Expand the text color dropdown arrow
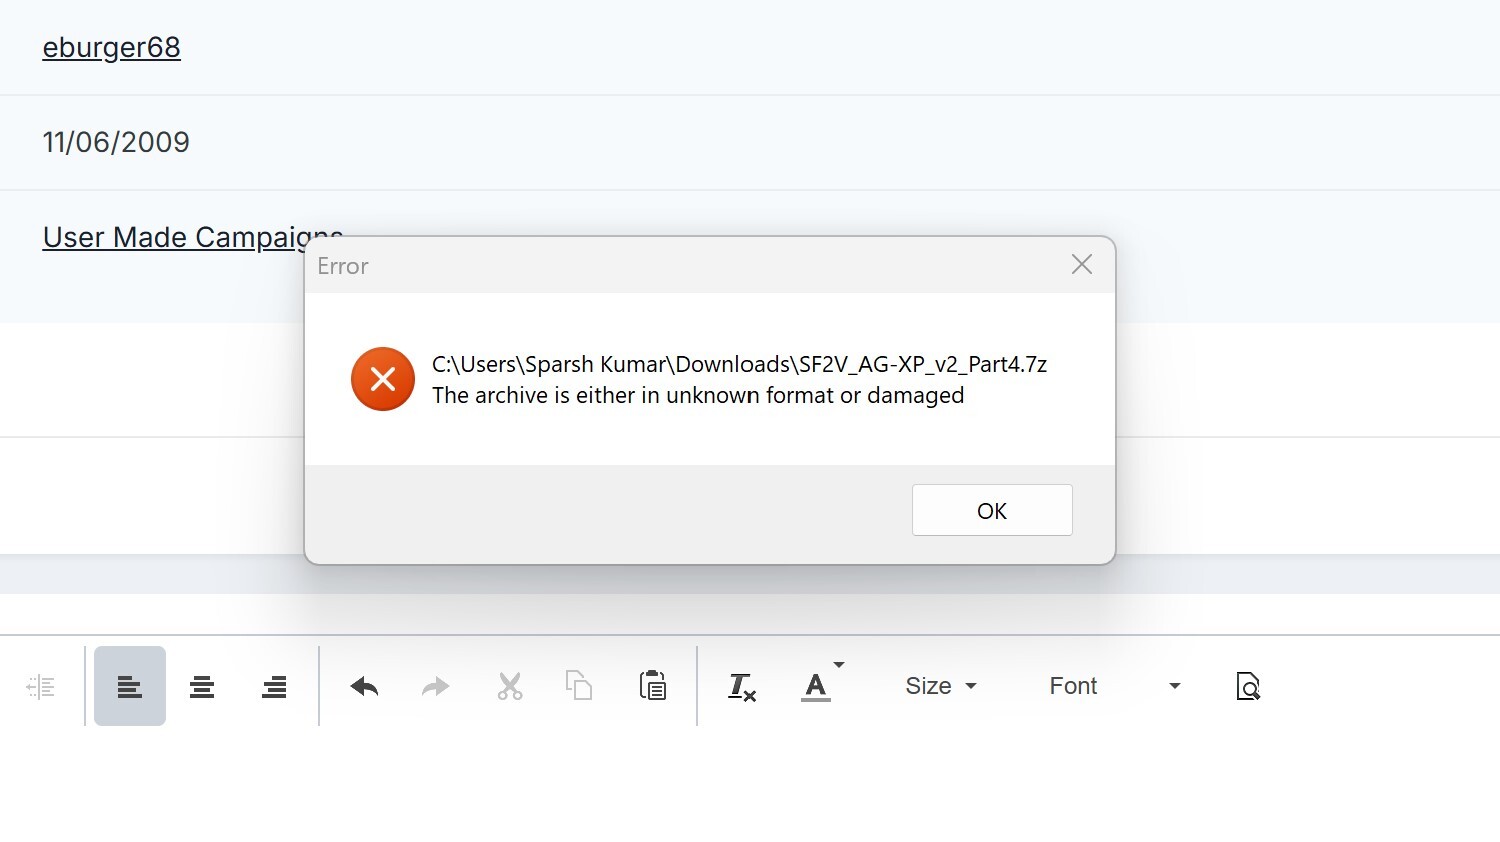This screenshot has width=1500, height=842. coord(839,665)
